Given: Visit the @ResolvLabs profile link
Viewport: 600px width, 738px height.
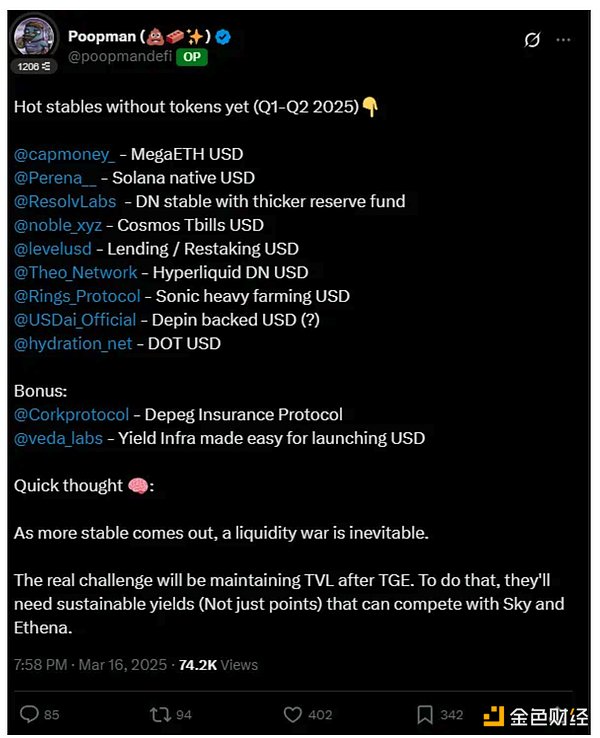Looking at the screenshot, I should pyautogui.click(x=65, y=201).
